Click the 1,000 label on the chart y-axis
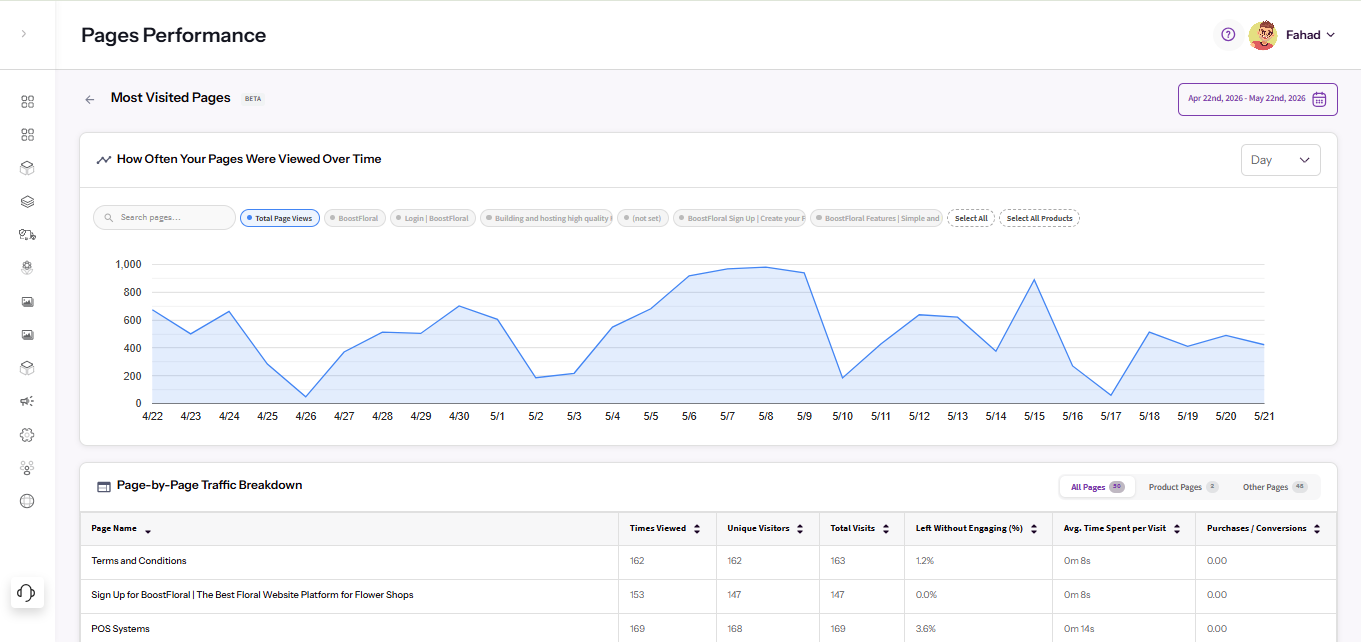The image size is (1361, 642). click(x=128, y=264)
